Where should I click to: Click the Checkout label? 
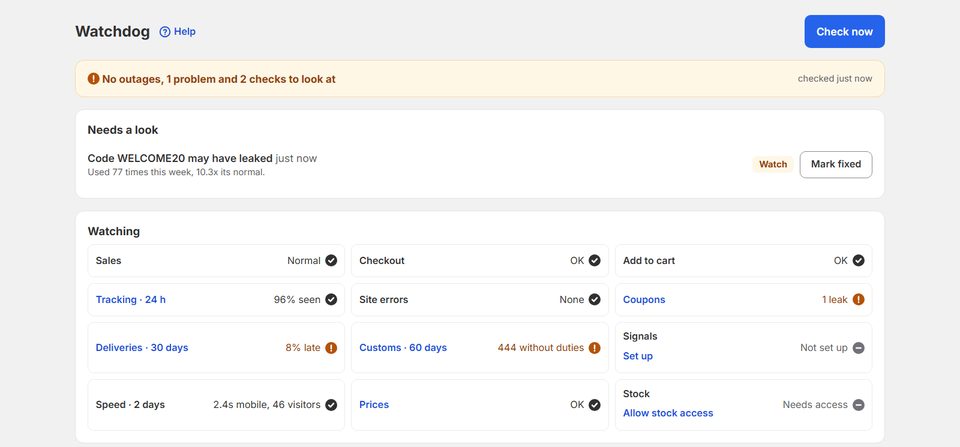[x=382, y=260]
